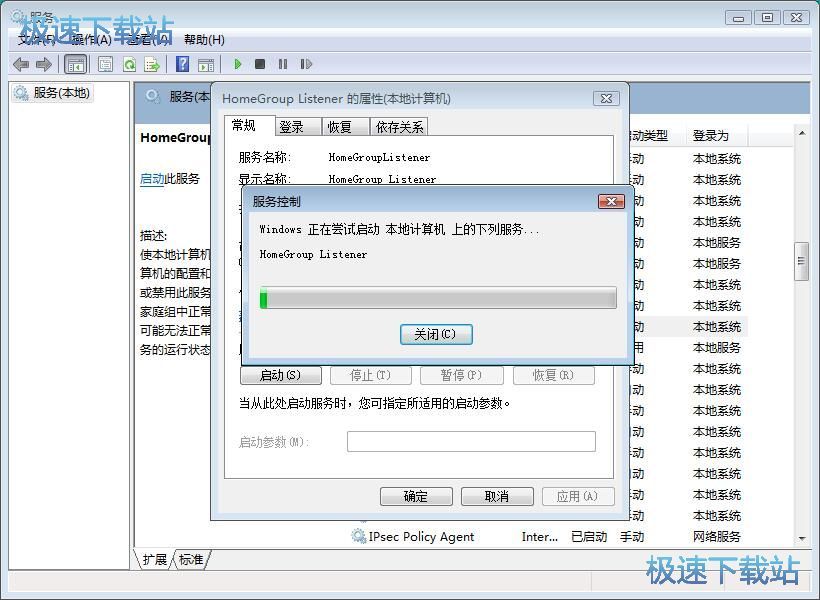
Task: Click the service start progress bar
Action: point(438,298)
